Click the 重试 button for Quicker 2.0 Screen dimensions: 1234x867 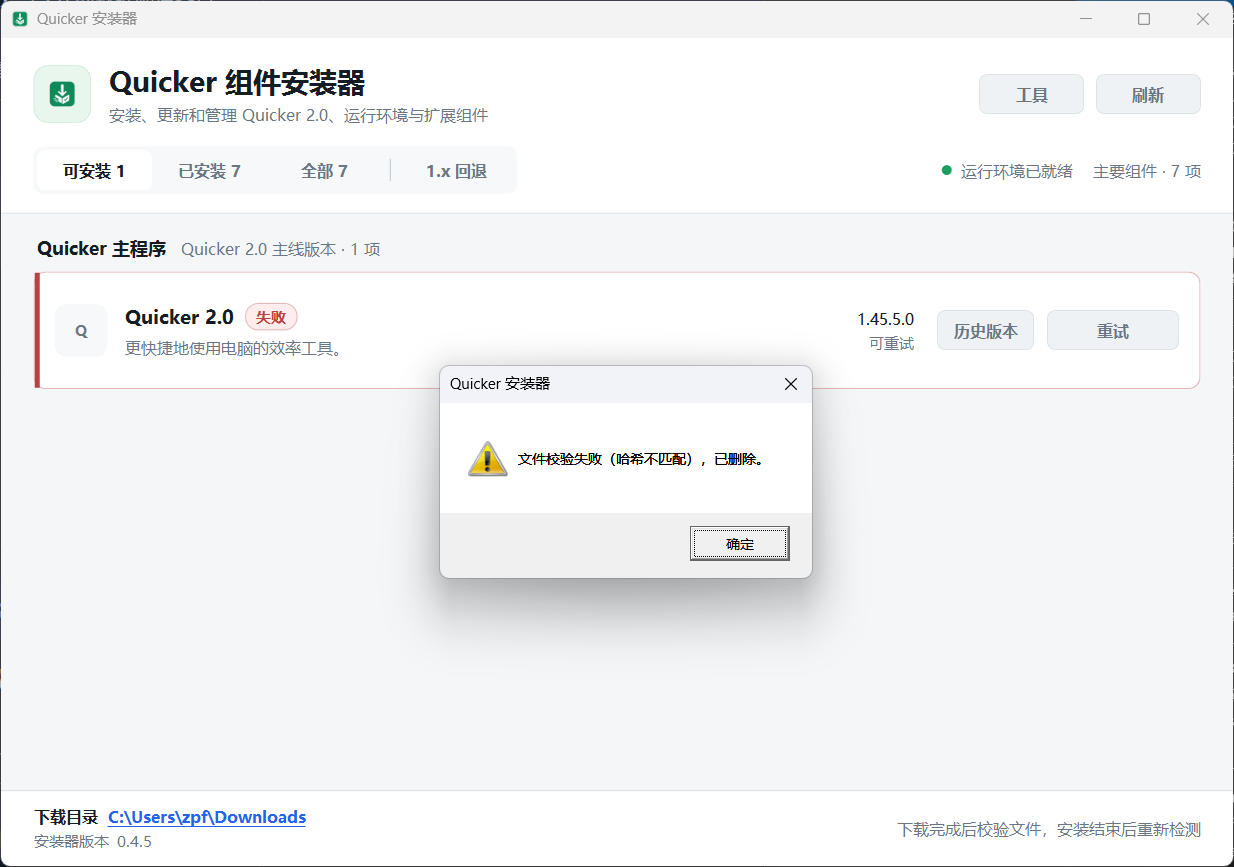[x=1112, y=331]
